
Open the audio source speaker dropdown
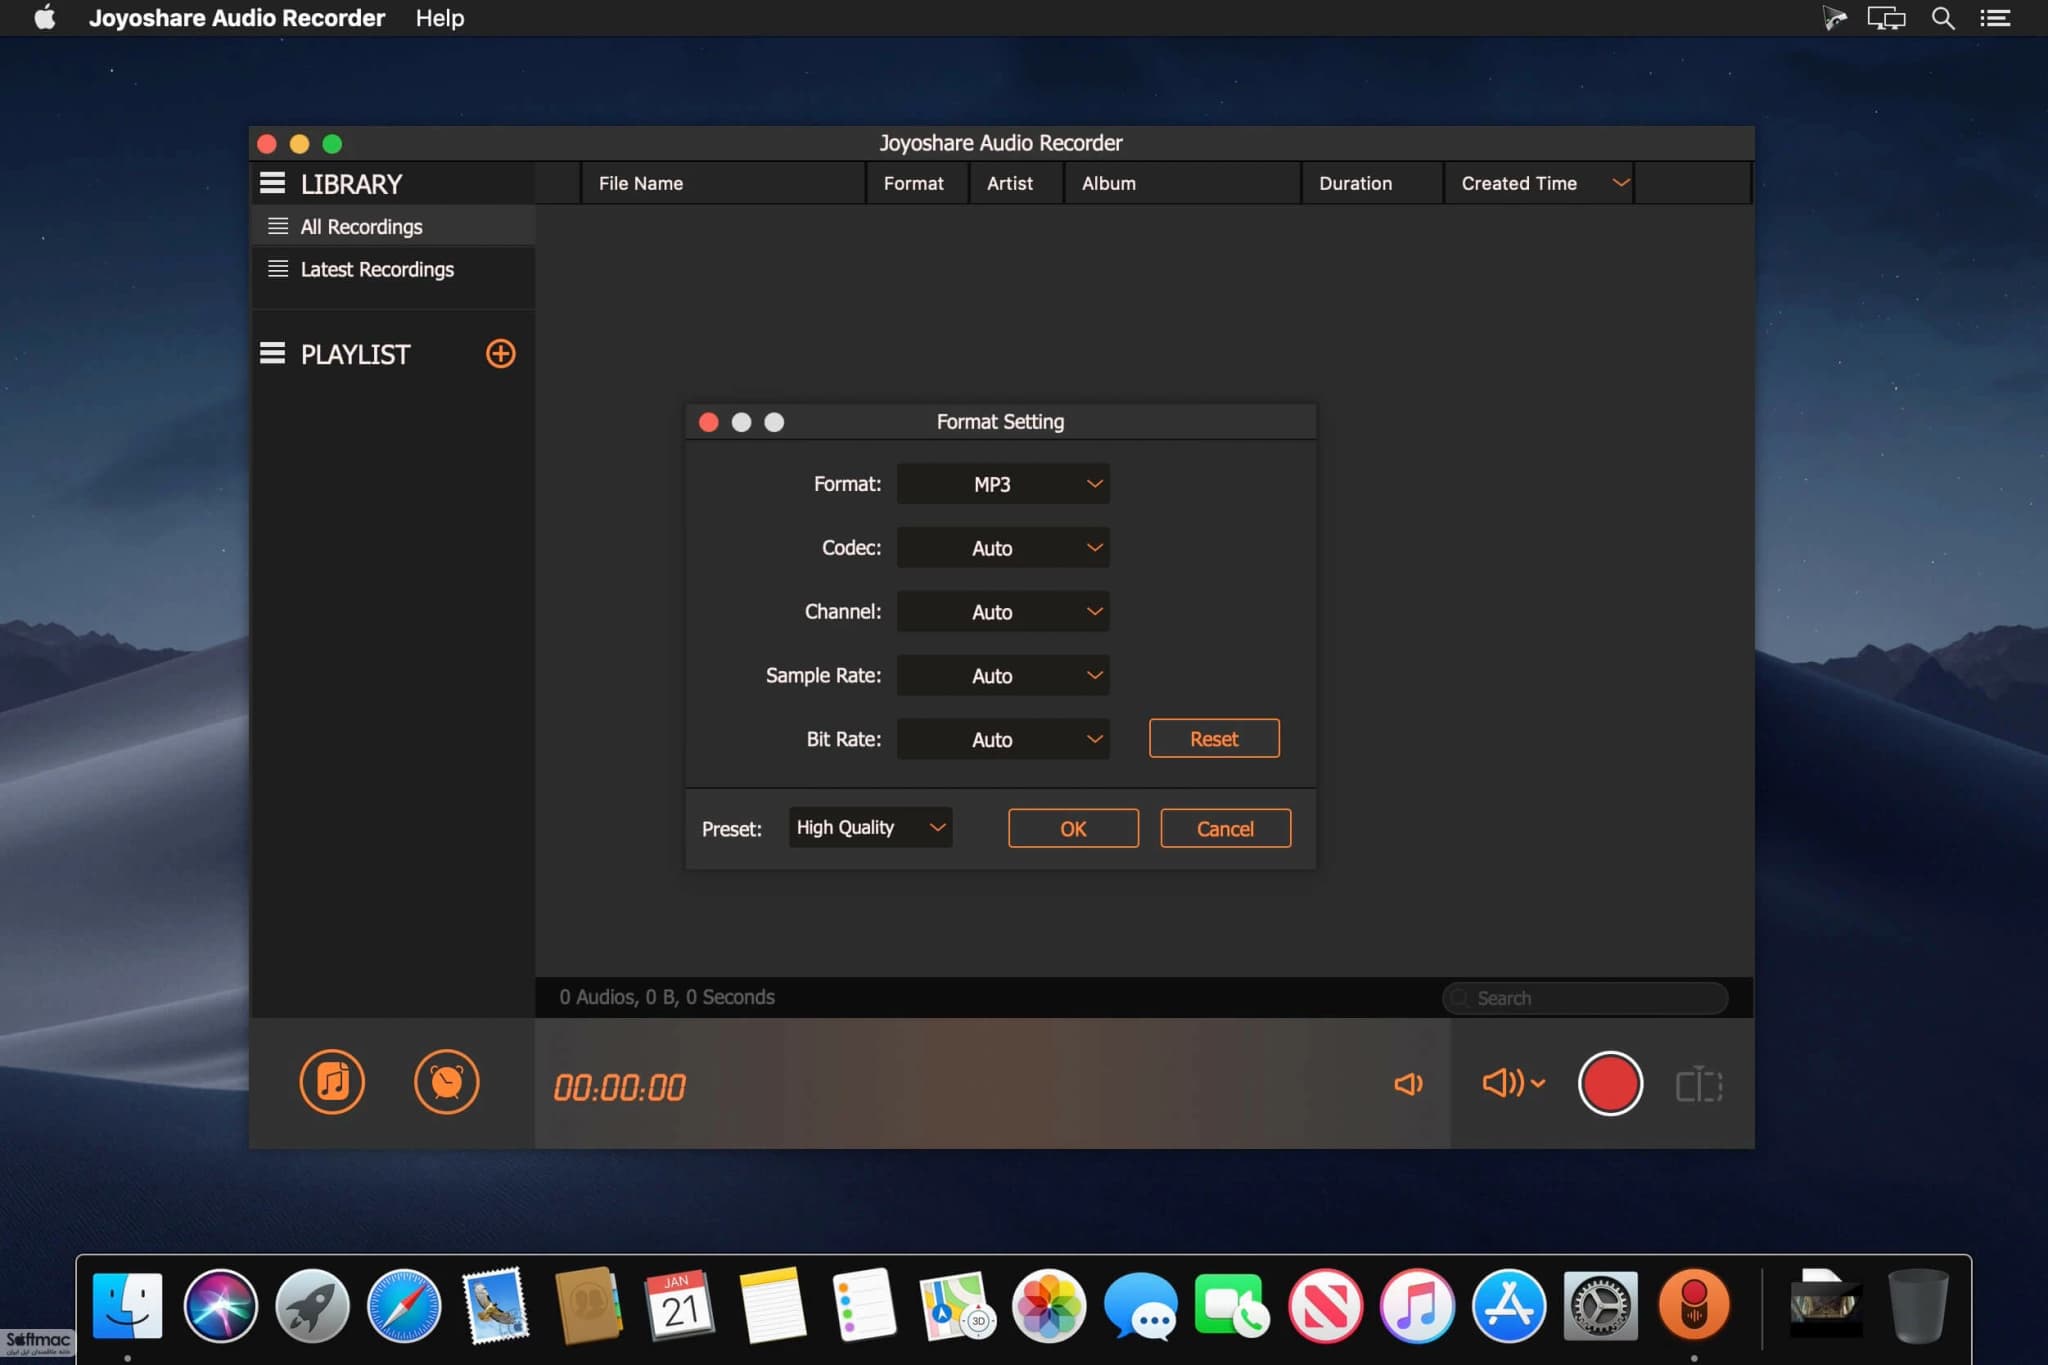click(1513, 1083)
